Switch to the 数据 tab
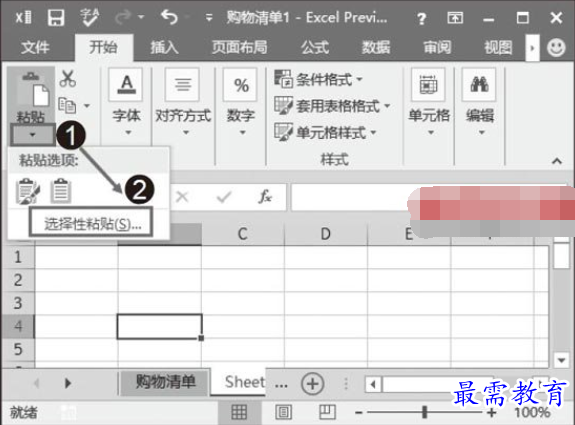The image size is (575, 425). pyautogui.click(x=376, y=47)
